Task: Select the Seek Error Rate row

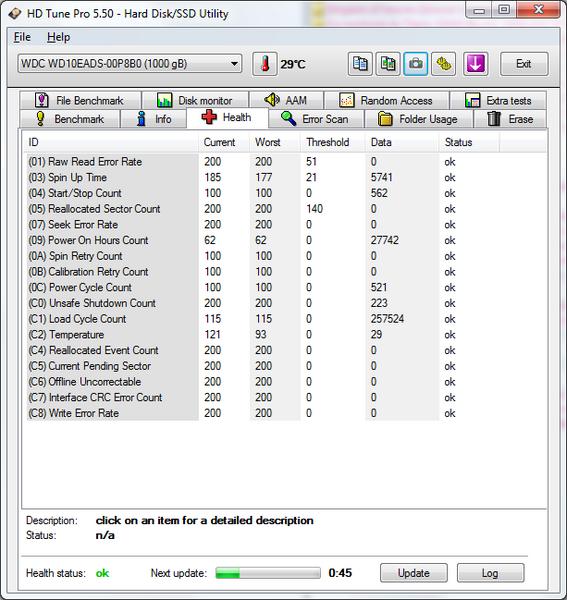Action: 264,225
